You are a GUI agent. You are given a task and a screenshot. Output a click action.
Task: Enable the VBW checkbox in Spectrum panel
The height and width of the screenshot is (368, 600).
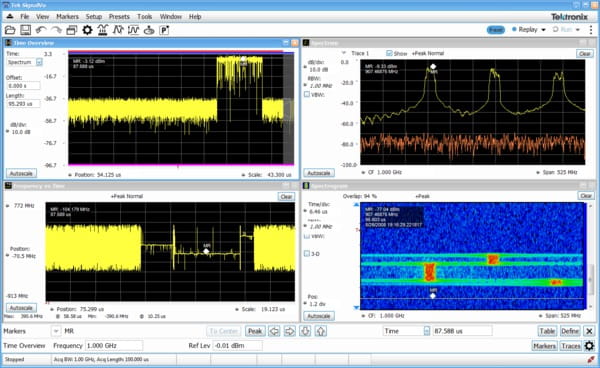point(307,94)
